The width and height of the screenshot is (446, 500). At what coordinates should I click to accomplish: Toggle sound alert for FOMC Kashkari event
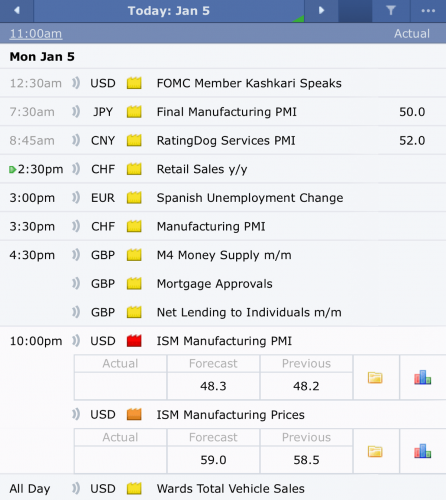coord(76,83)
